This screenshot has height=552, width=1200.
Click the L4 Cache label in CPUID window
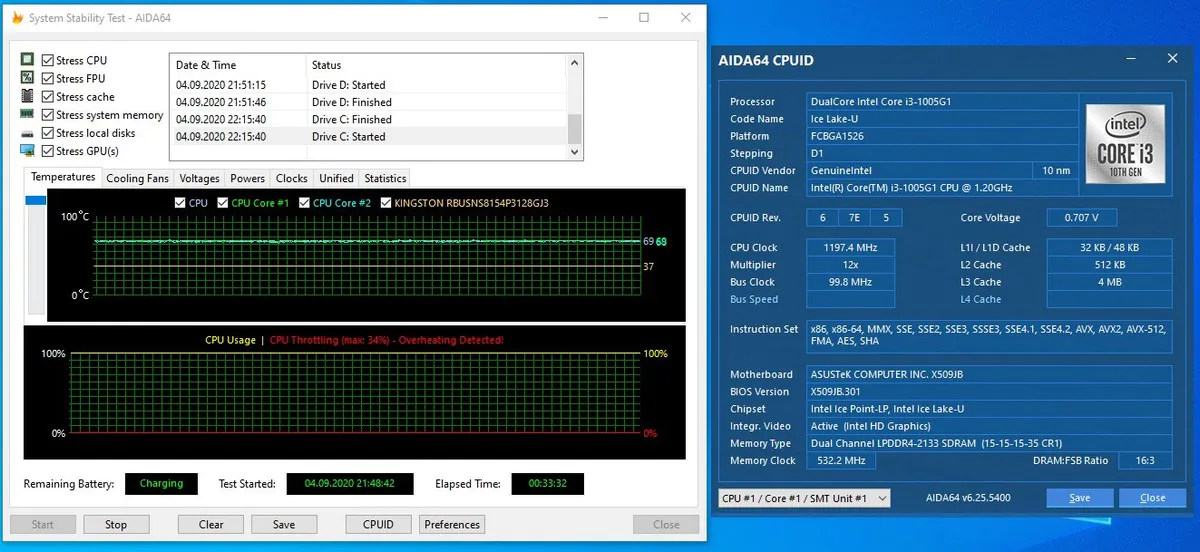980,300
